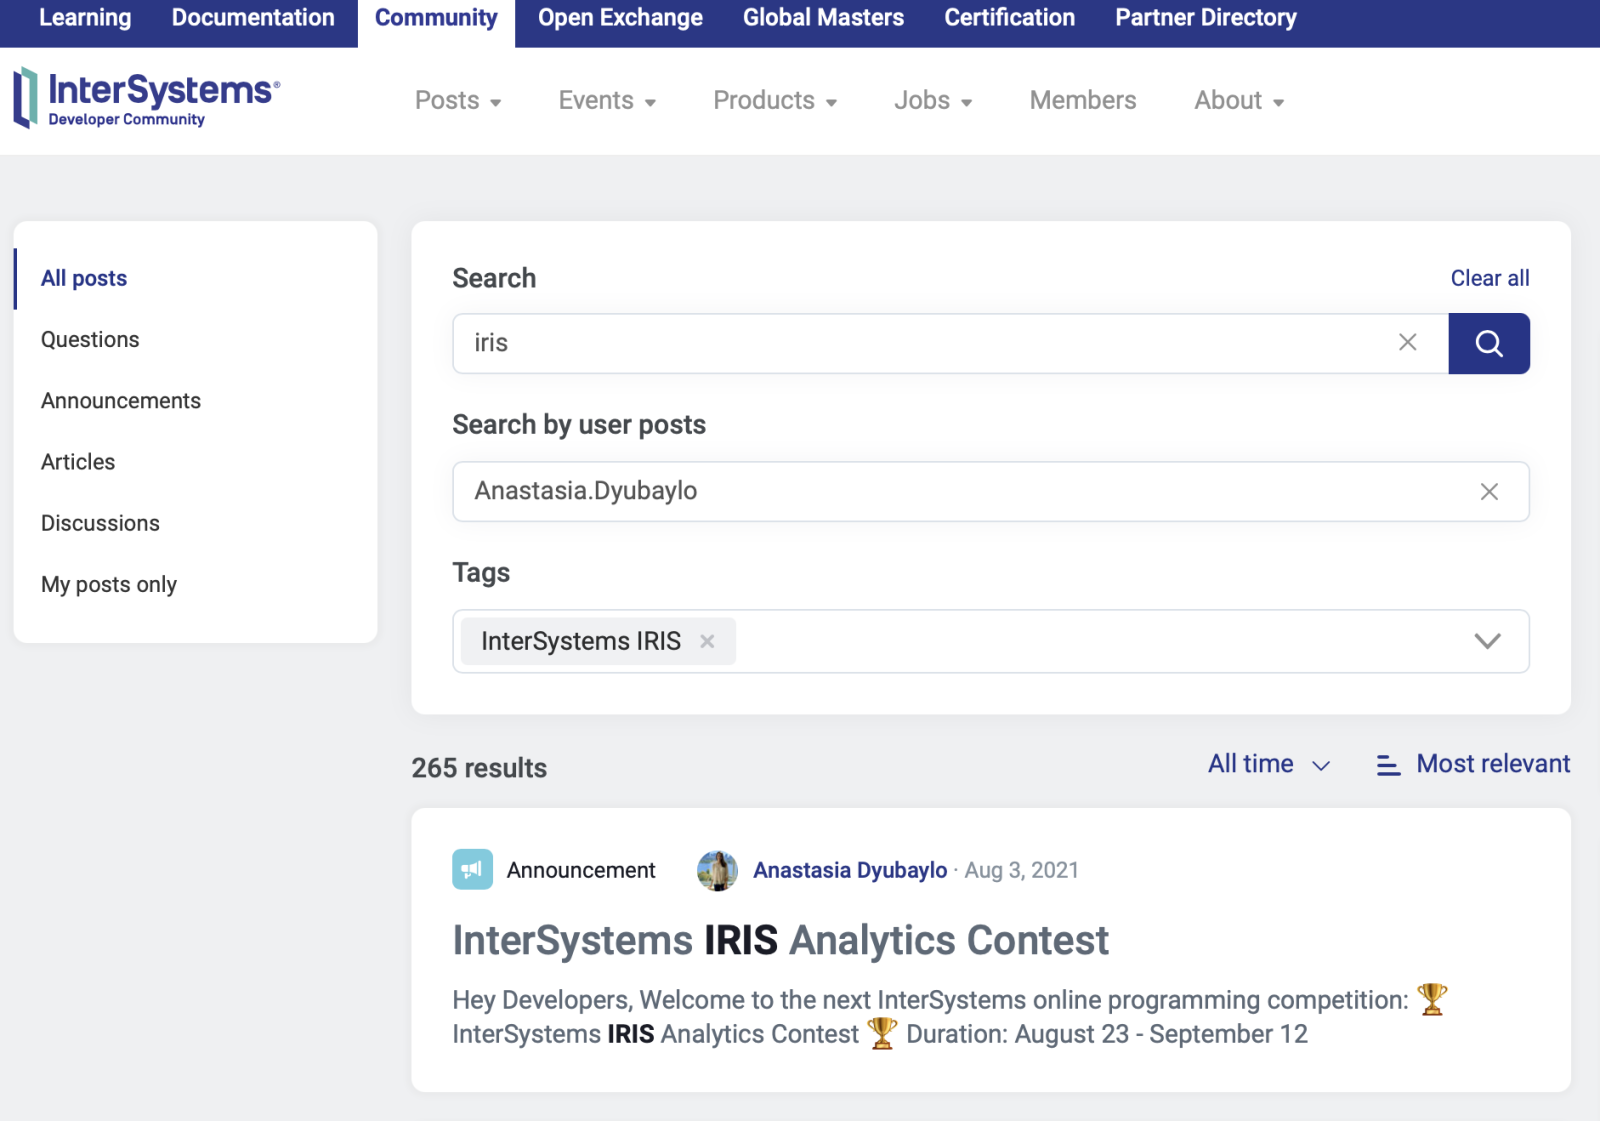Switch to the Open Exchange tab
Viewport: 1600px width, 1121px height.
click(x=620, y=18)
